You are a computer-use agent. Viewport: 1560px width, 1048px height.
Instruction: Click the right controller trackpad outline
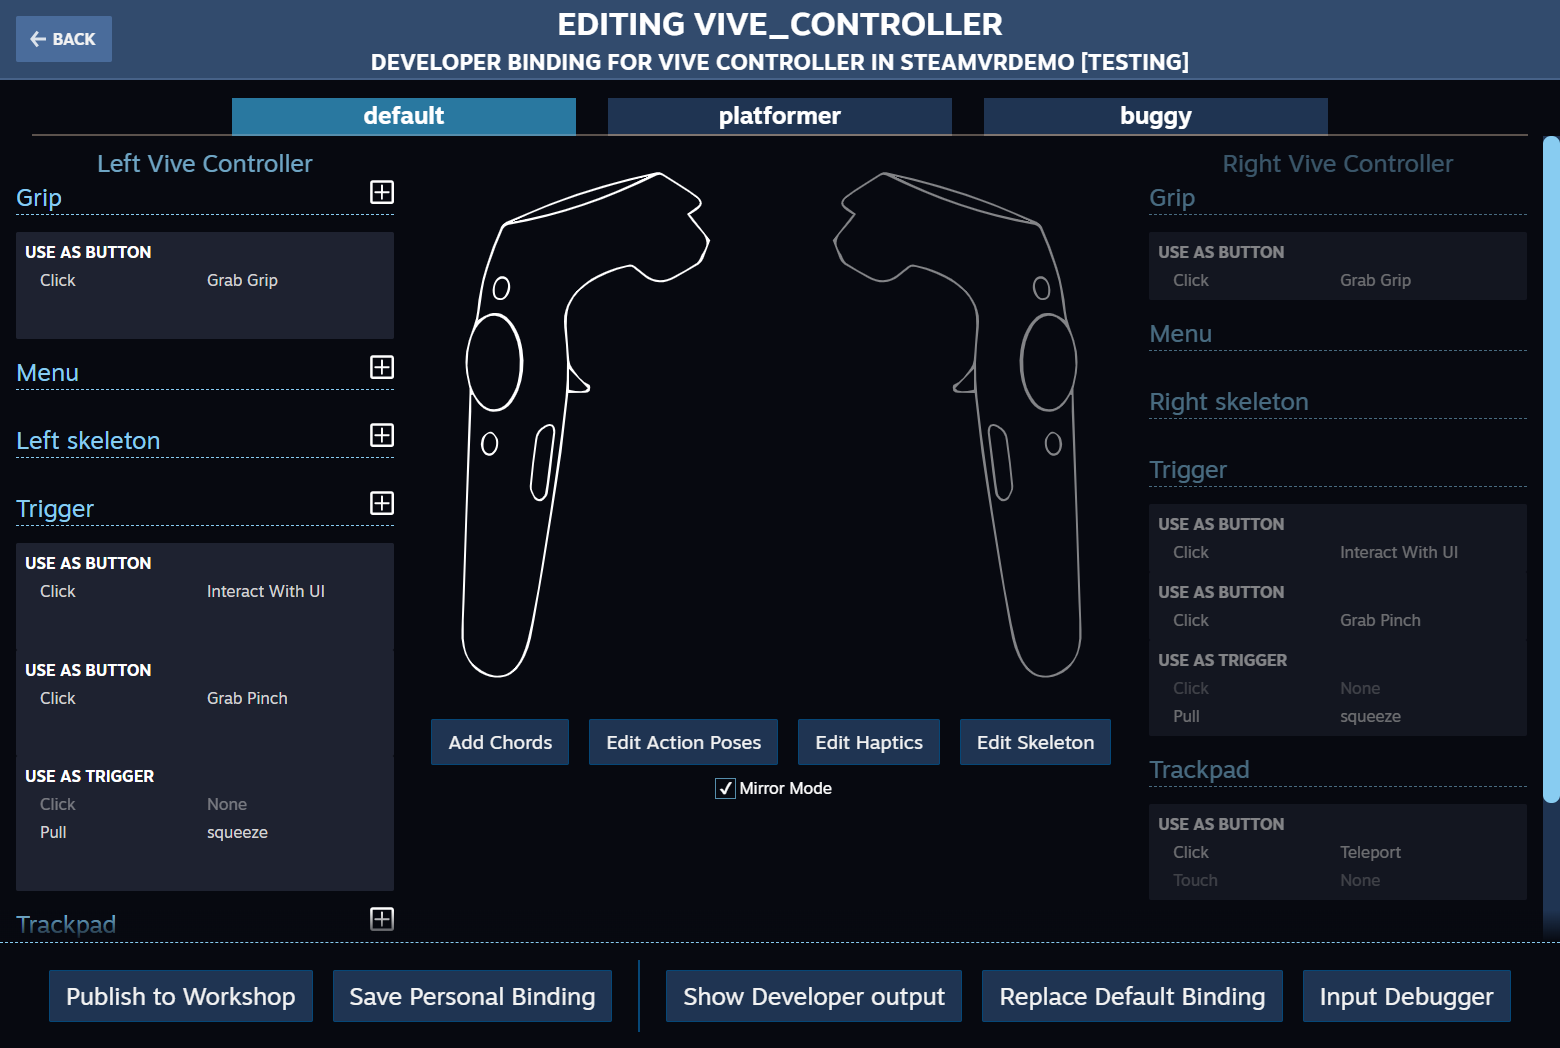click(x=1048, y=362)
